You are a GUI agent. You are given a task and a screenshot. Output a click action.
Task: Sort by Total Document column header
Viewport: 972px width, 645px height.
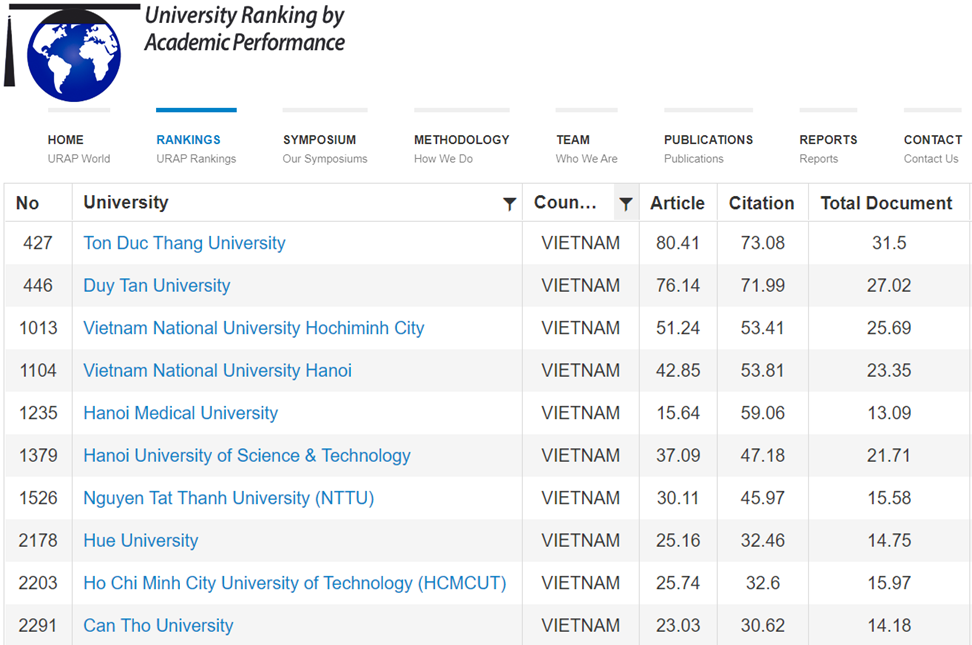tap(886, 203)
